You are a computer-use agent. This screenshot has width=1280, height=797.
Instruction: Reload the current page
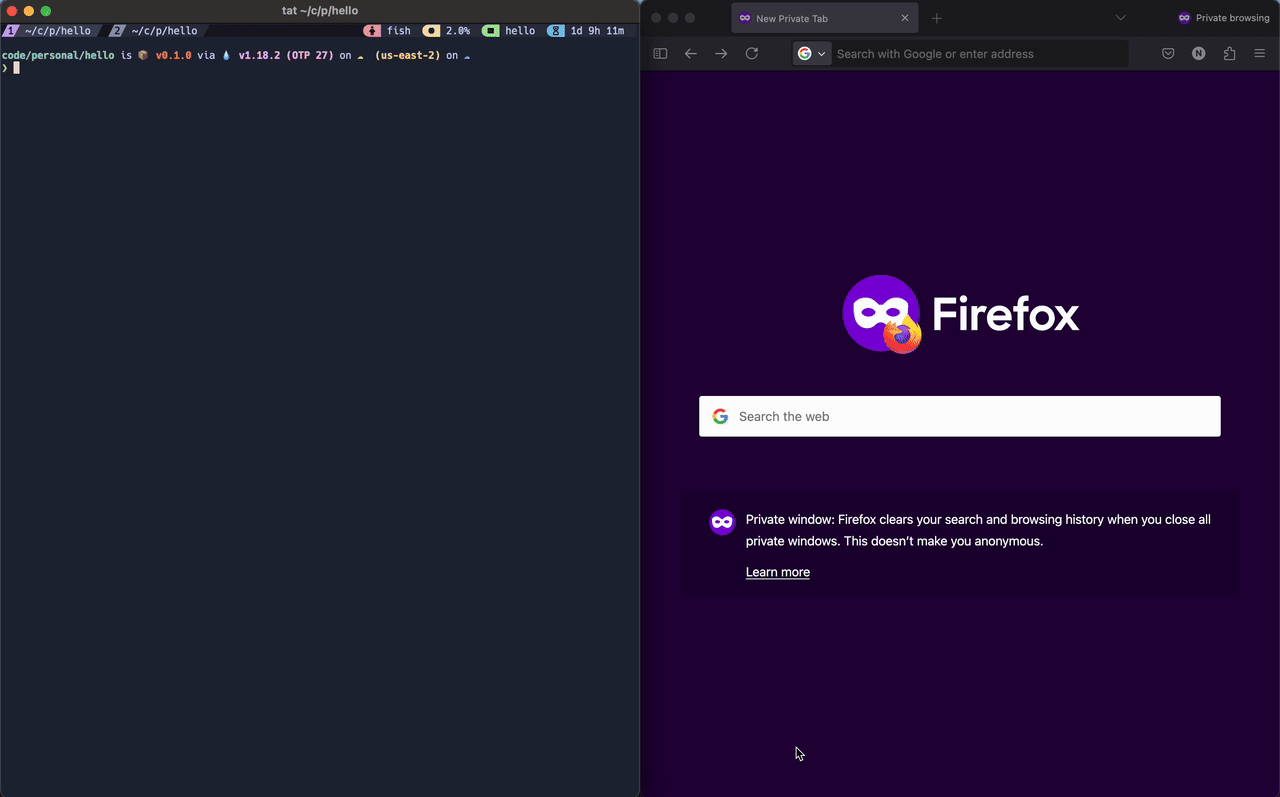point(752,53)
